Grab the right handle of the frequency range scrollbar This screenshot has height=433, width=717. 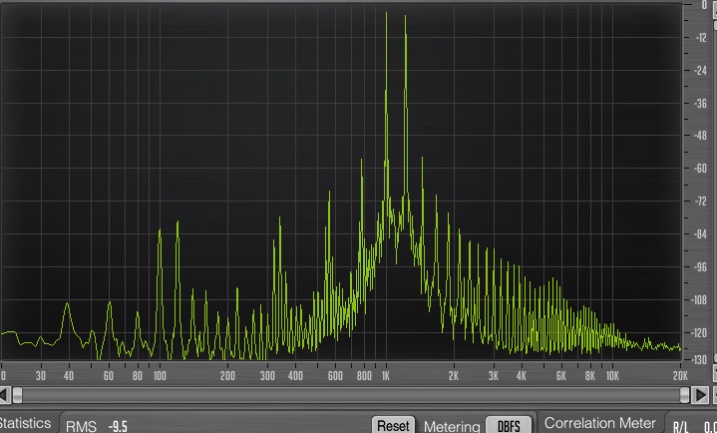pyautogui.click(x=685, y=395)
